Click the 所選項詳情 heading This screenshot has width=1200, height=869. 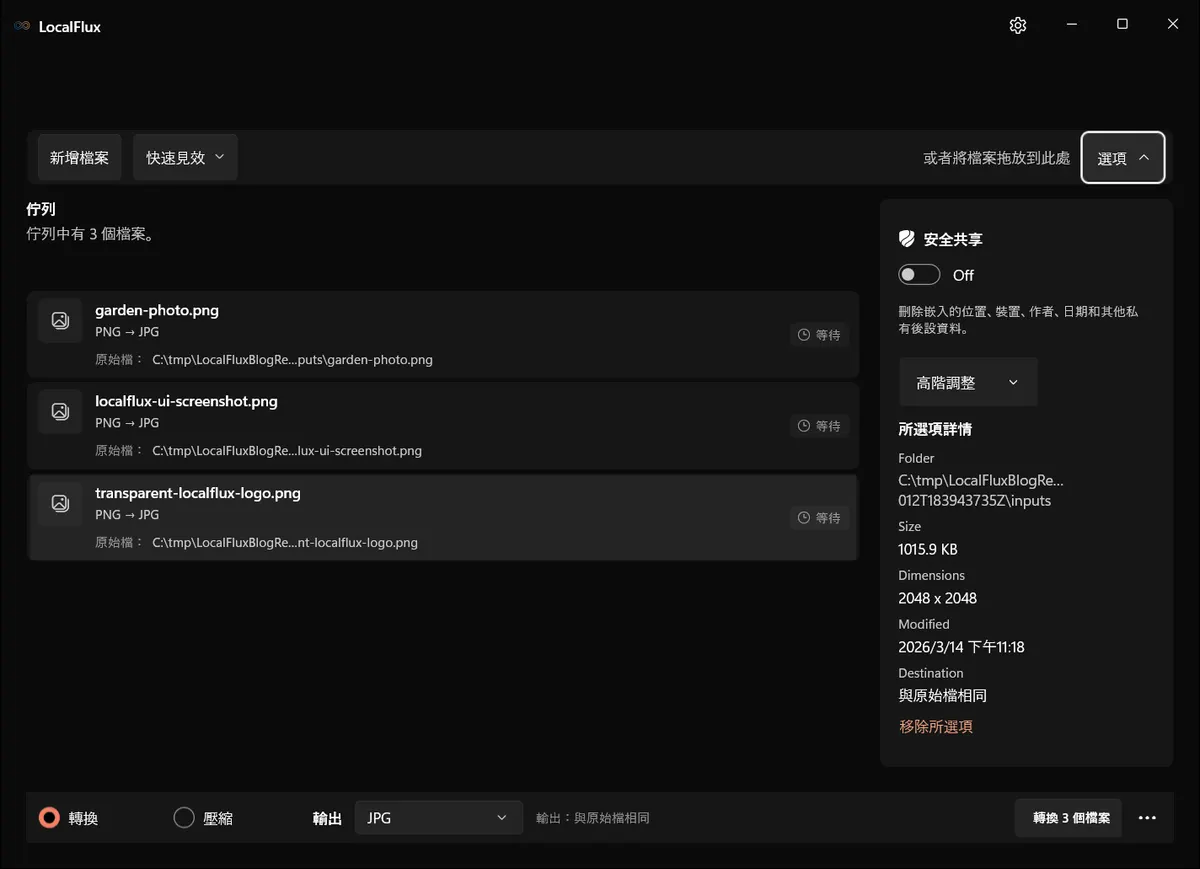pyautogui.click(x=935, y=429)
